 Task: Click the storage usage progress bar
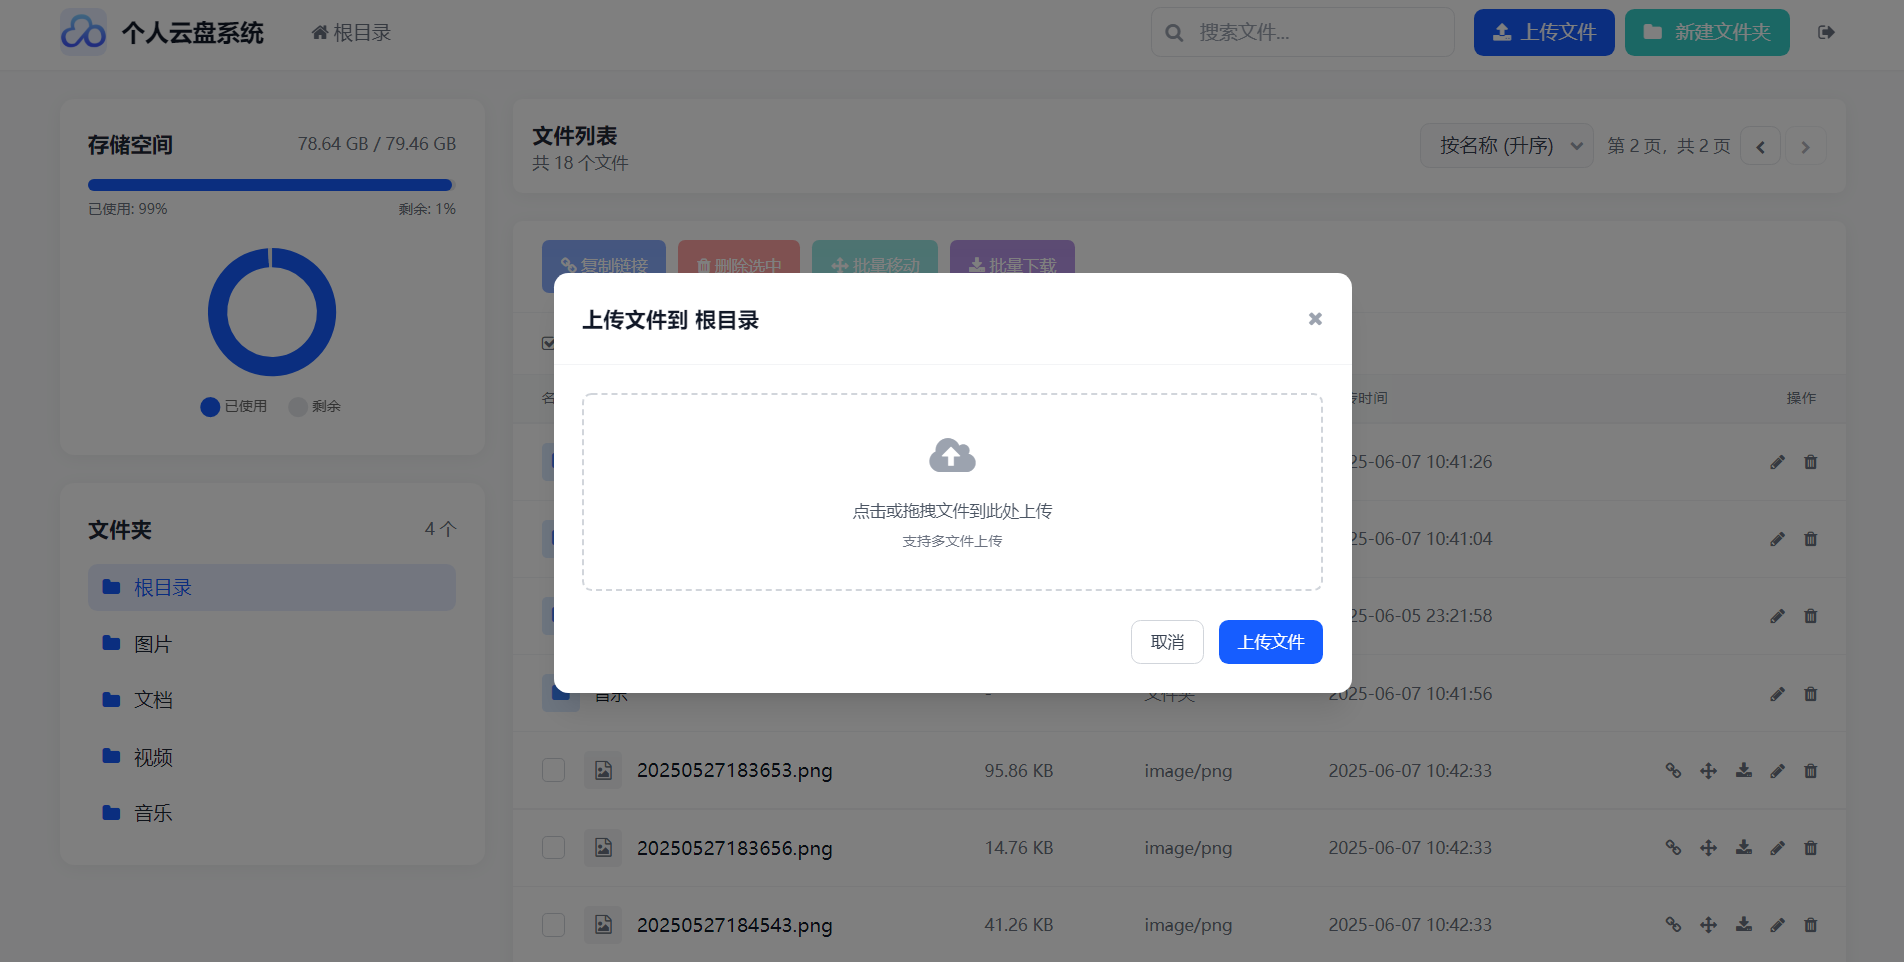coord(272,185)
